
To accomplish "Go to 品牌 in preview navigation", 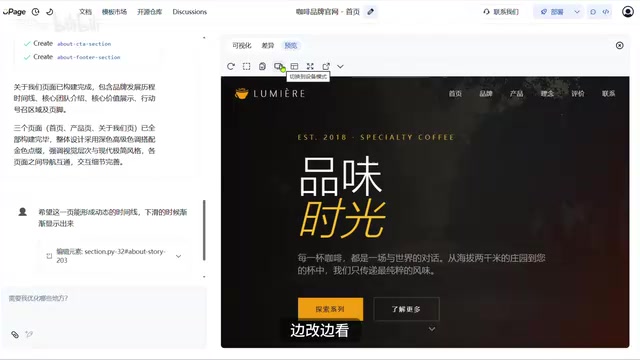I will [x=486, y=93].
